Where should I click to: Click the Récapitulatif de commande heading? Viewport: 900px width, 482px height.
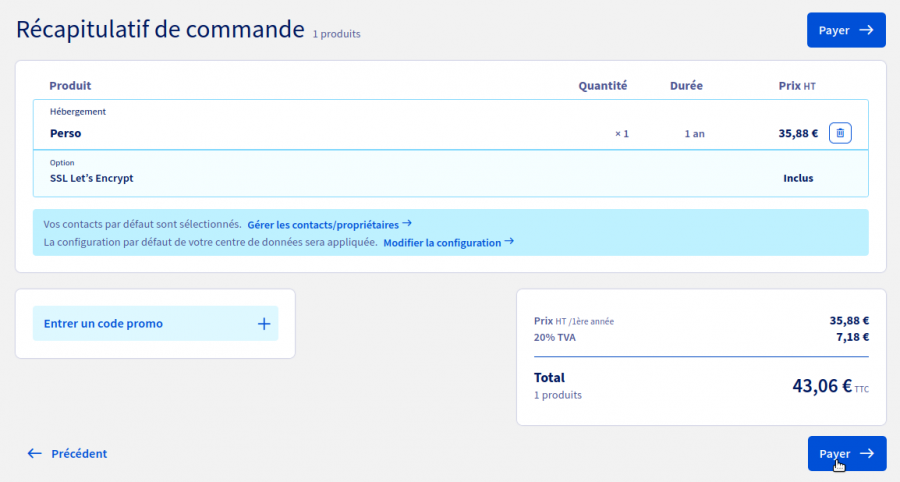pos(160,29)
